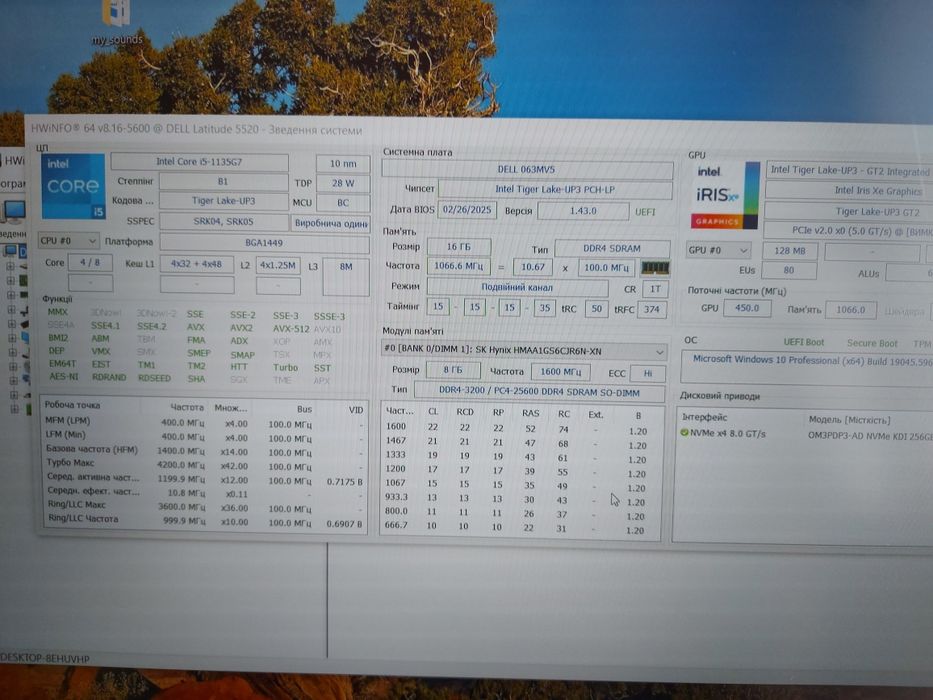Expand the SK Hynix memory module dropdown

click(524, 351)
